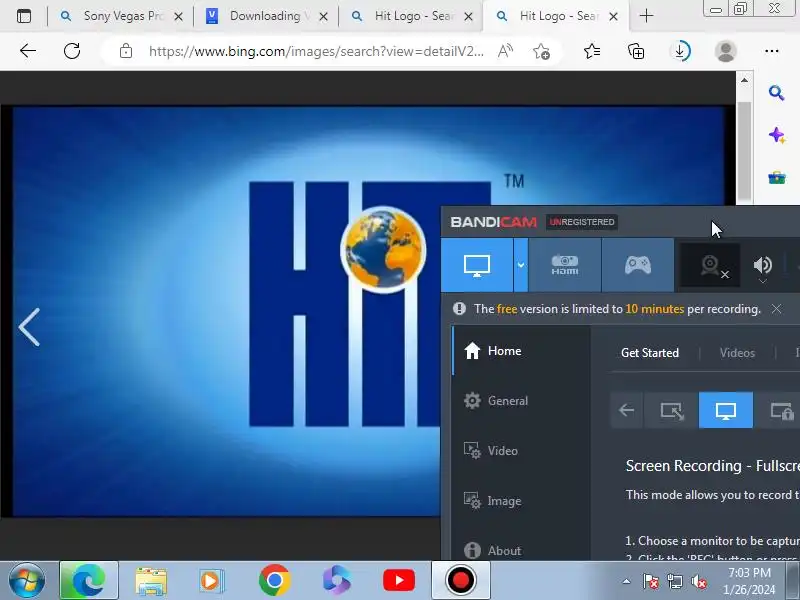800x600 pixels.
Task: Choose specific window recording mode icon
Action: point(781,410)
